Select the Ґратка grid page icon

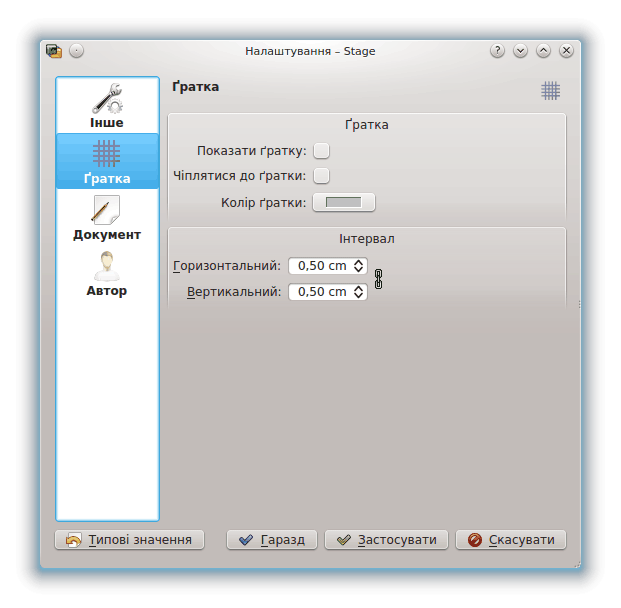pyautogui.click(x=107, y=161)
